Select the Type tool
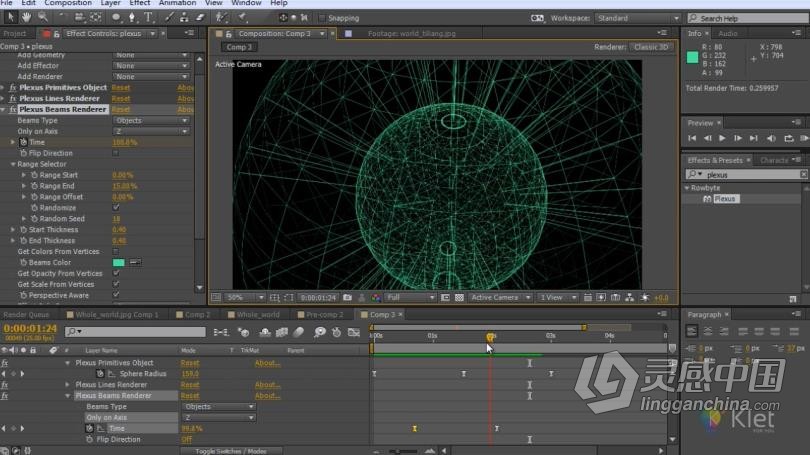The height and width of the screenshot is (455, 810). (x=149, y=17)
